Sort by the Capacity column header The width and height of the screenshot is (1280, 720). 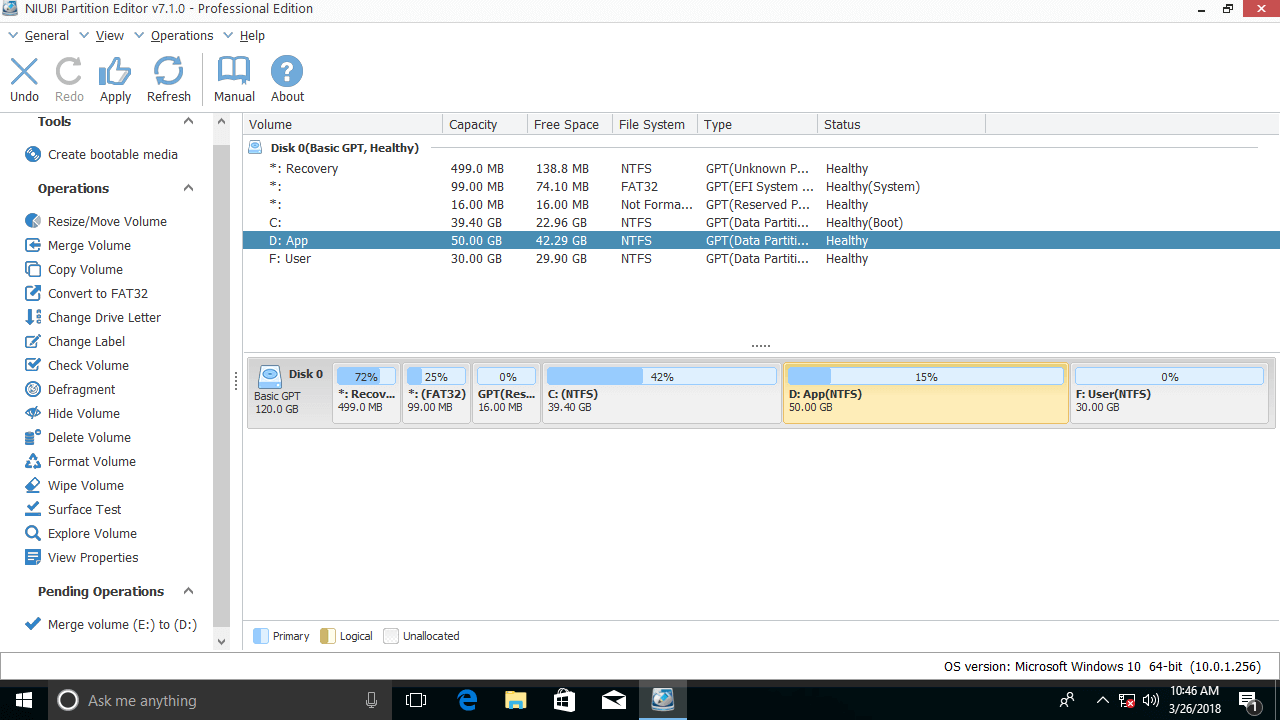485,124
